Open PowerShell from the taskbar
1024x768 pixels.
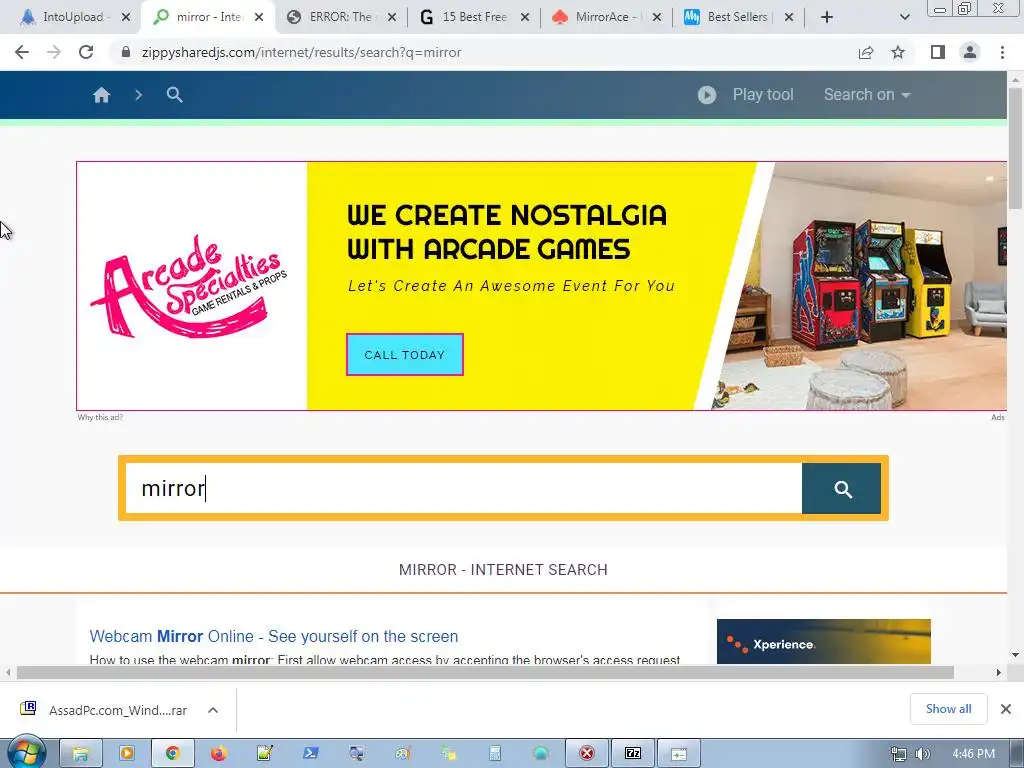pyautogui.click(x=310, y=754)
